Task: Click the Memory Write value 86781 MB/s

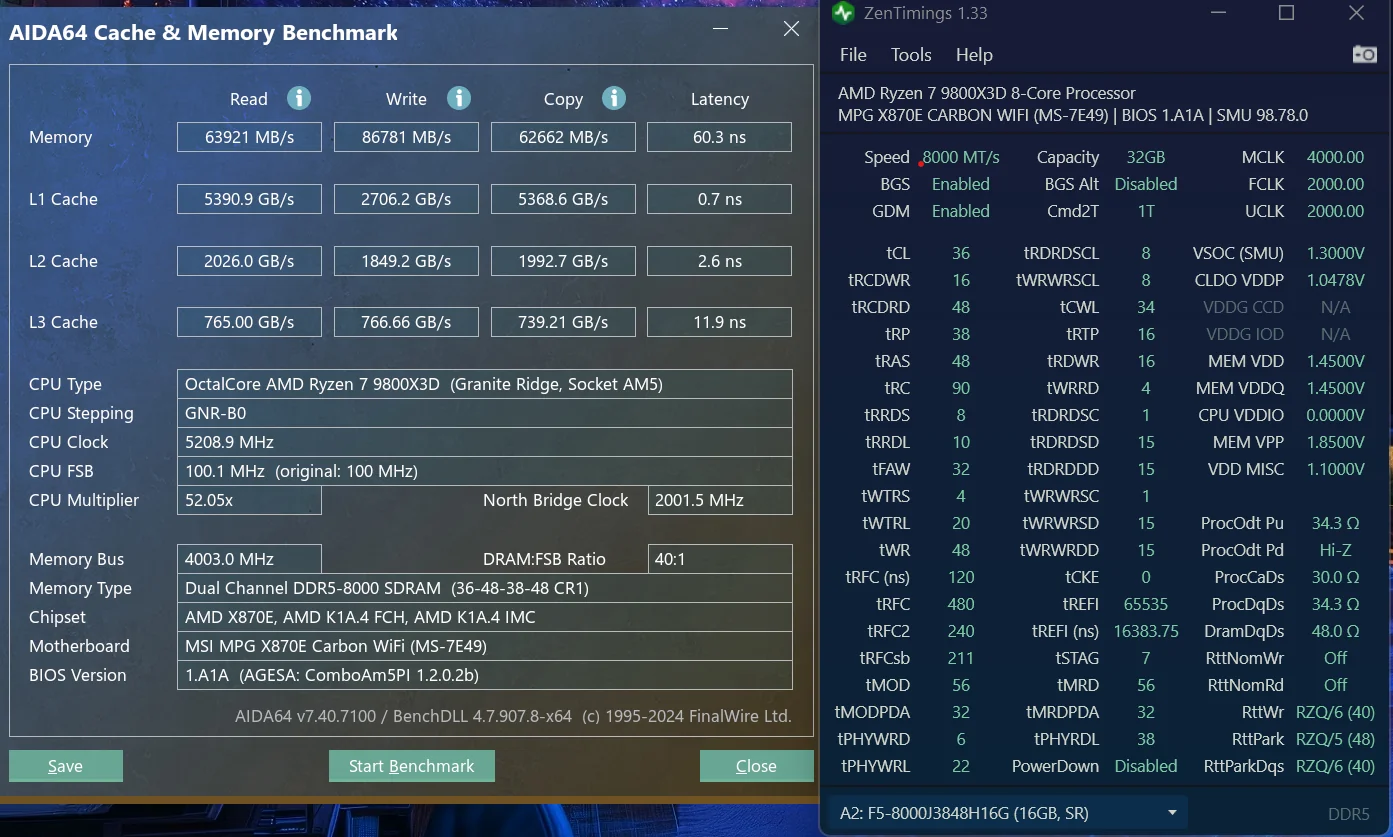Action: coord(406,137)
